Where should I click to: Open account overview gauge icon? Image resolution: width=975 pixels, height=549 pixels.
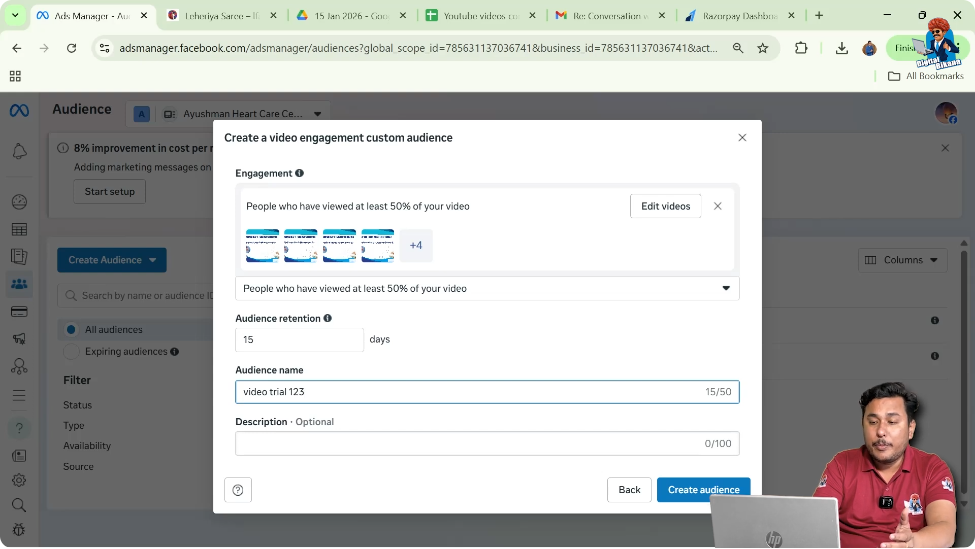(x=19, y=201)
